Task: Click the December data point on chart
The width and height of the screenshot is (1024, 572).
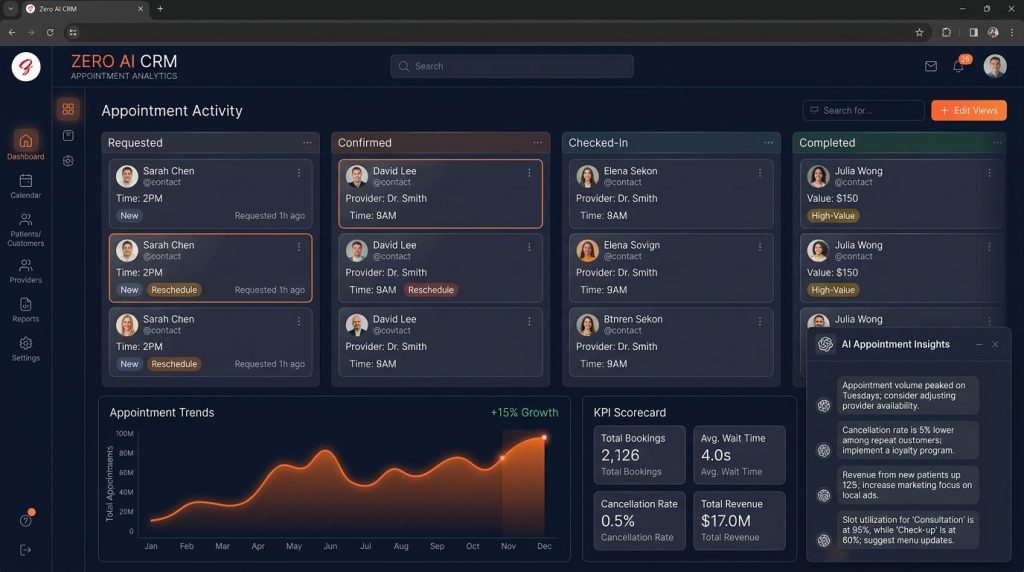Action: 544,437
